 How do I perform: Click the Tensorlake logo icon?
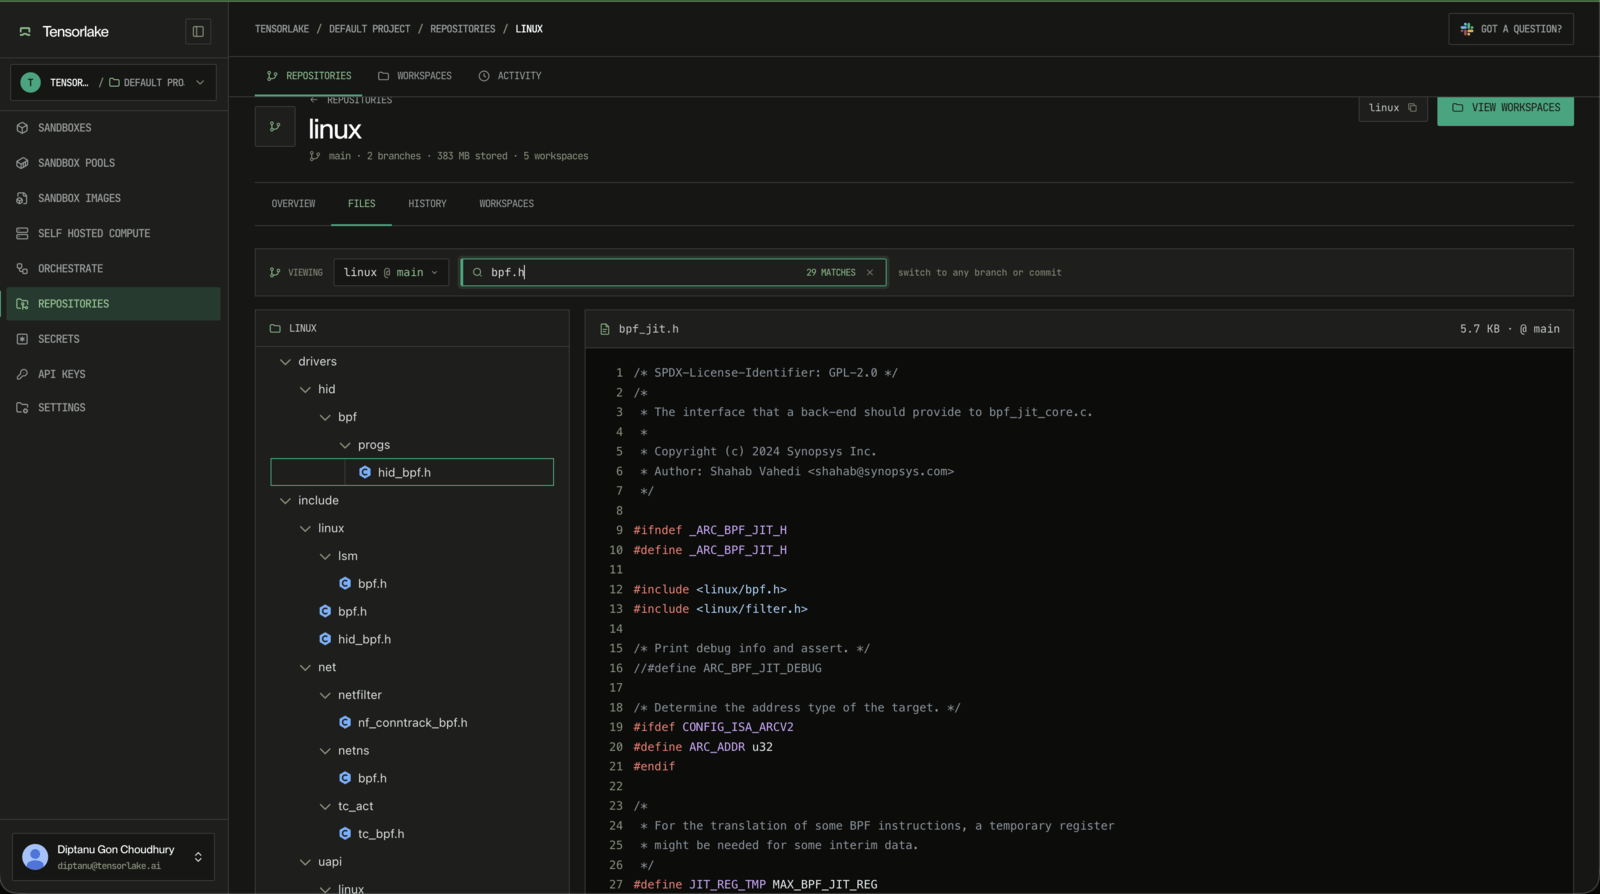point(25,32)
